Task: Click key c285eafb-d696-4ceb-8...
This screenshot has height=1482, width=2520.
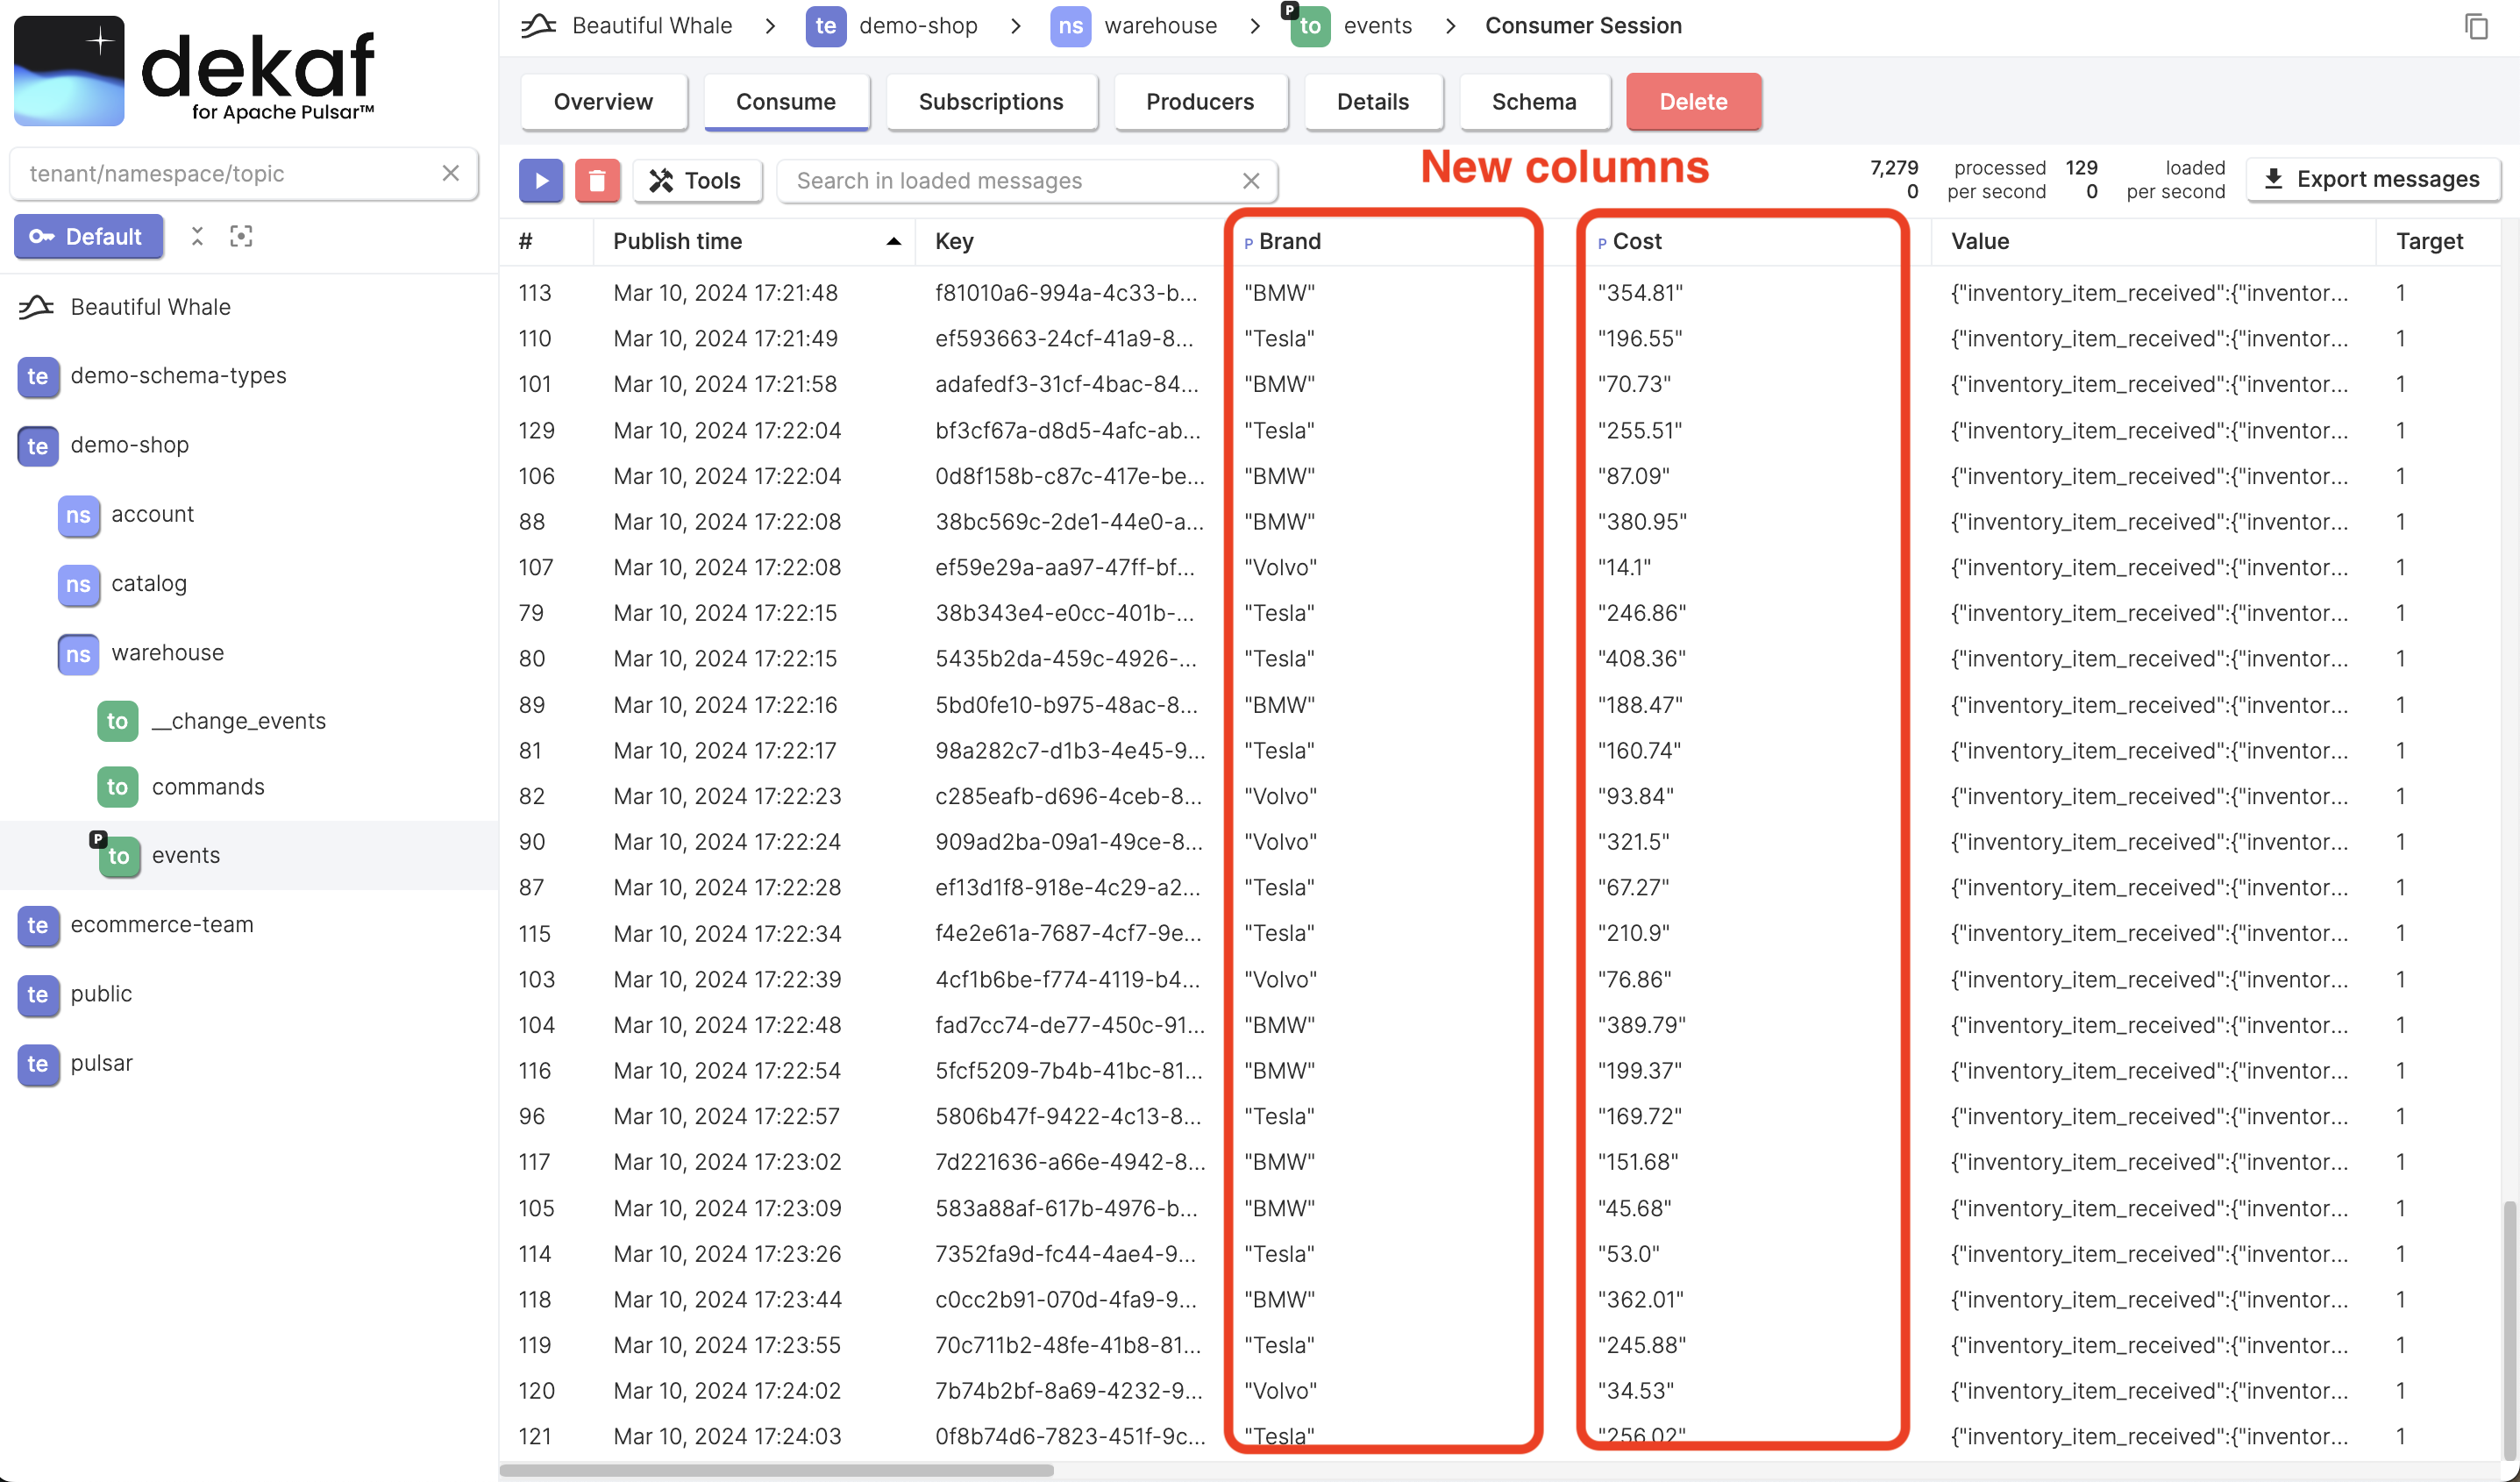Action: pos(1068,797)
